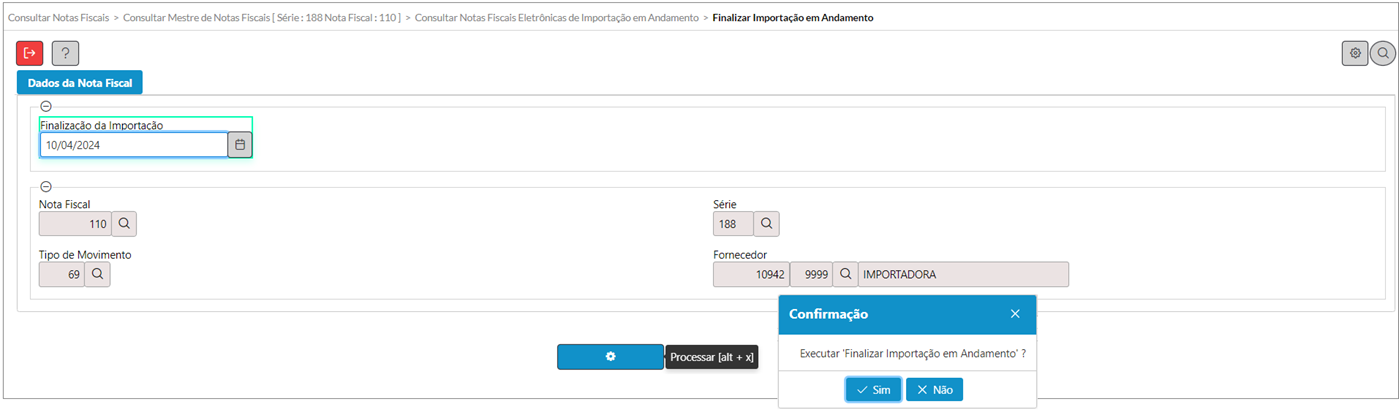
Task: Click the Finalização da Importação date field
Action: [133, 145]
